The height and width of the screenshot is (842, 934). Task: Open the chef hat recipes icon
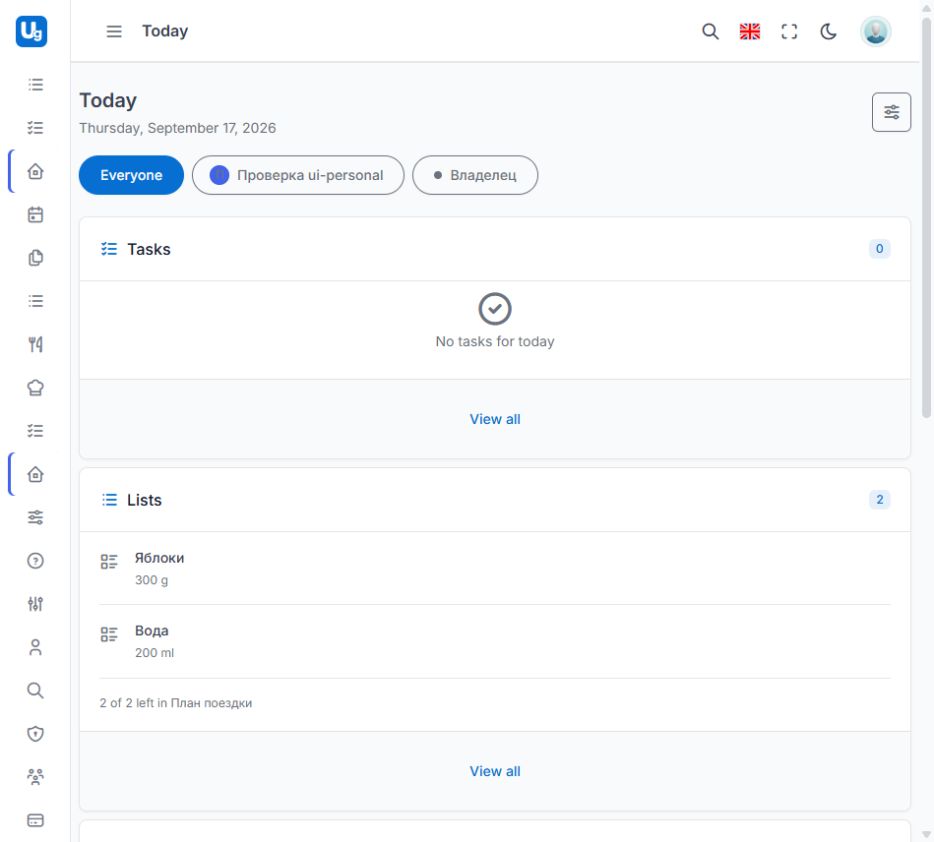click(x=35, y=388)
